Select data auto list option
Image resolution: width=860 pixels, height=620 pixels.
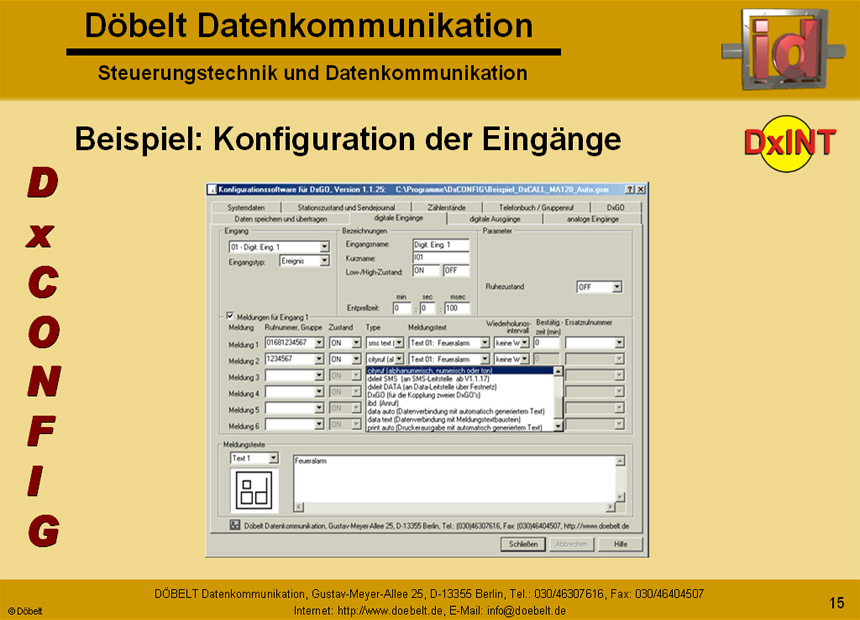pyautogui.click(x=460, y=411)
